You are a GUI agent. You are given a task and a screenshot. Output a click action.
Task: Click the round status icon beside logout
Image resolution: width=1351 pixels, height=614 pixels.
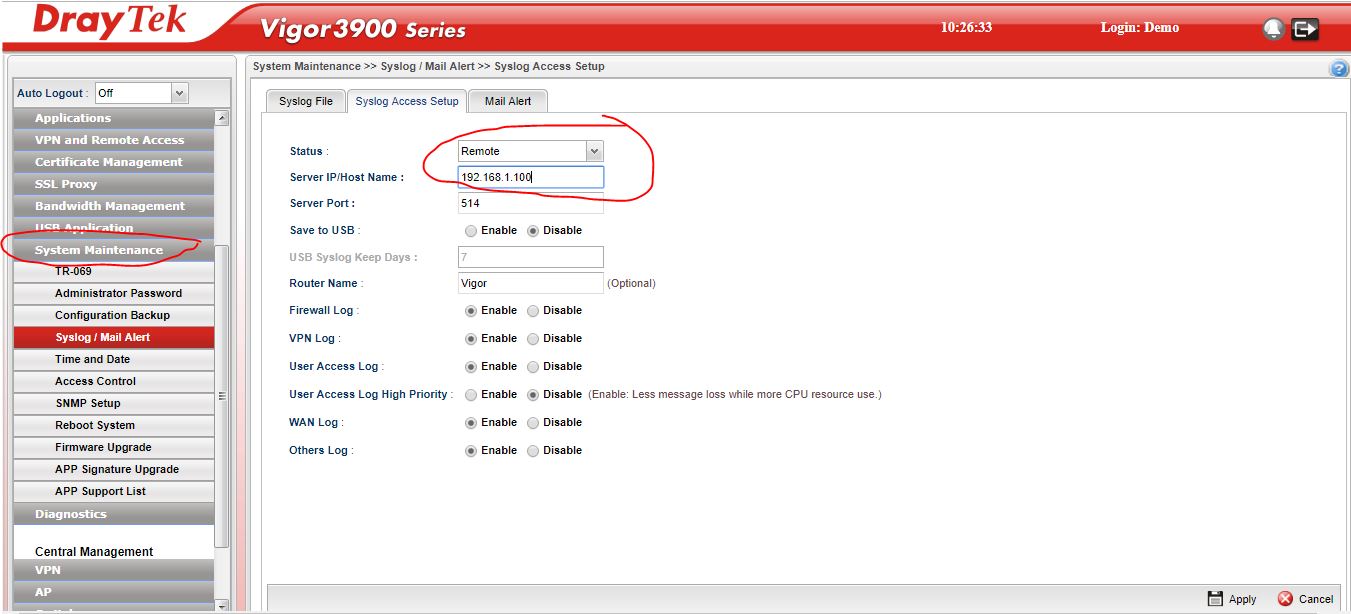click(x=1273, y=30)
